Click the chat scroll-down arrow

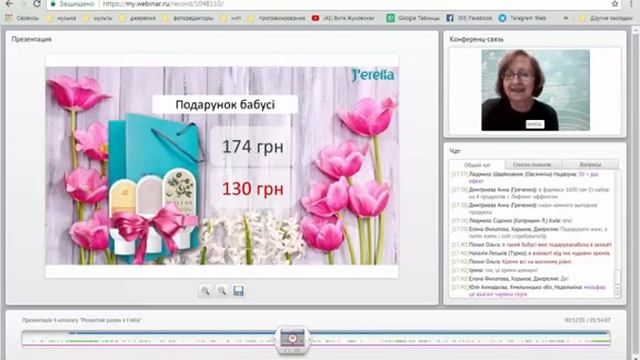(x=618, y=293)
